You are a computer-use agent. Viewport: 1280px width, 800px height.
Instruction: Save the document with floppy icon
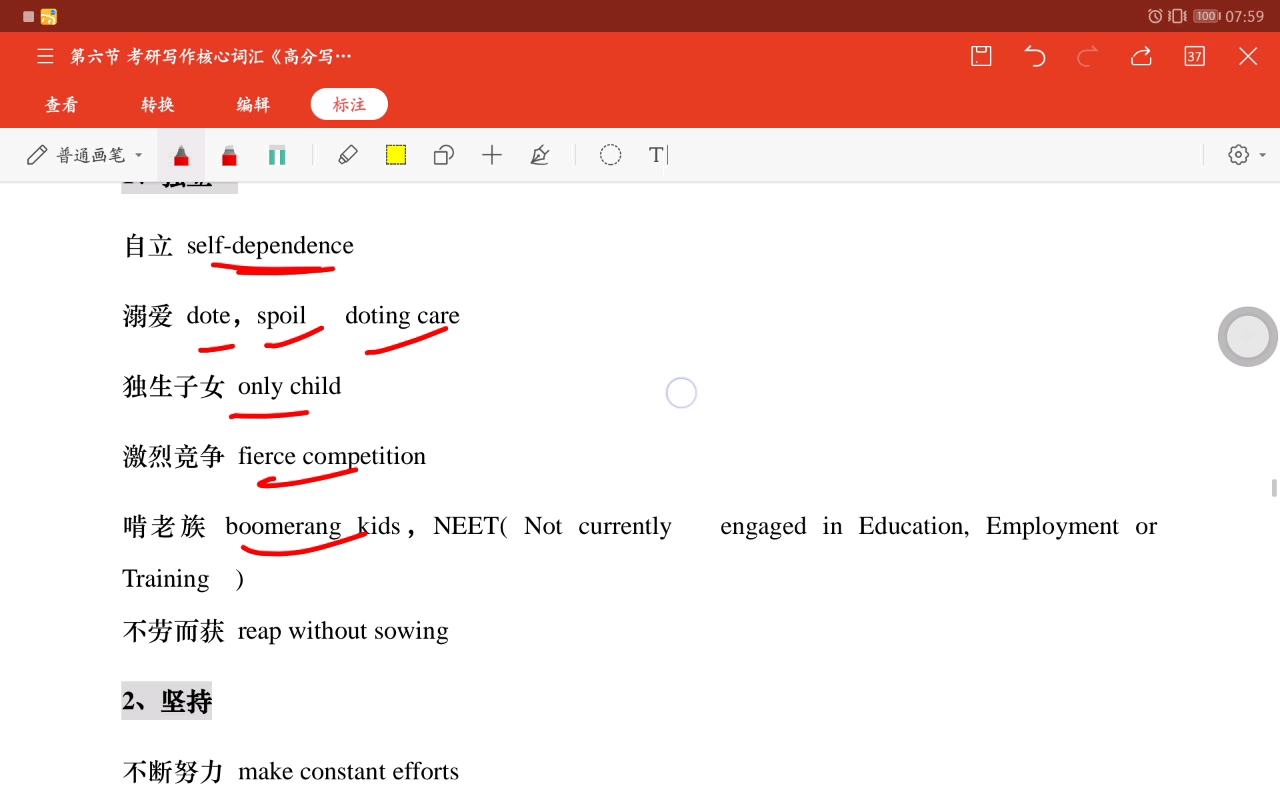pos(981,56)
